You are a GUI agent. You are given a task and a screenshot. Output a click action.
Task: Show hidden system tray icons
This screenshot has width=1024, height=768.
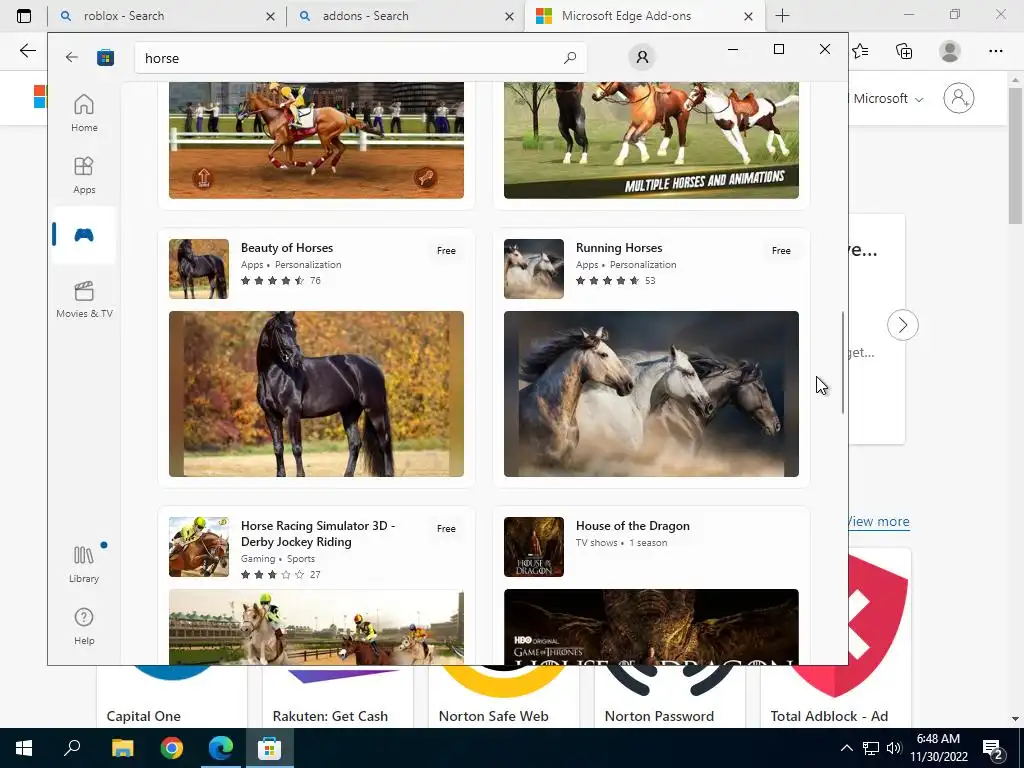(x=846, y=748)
